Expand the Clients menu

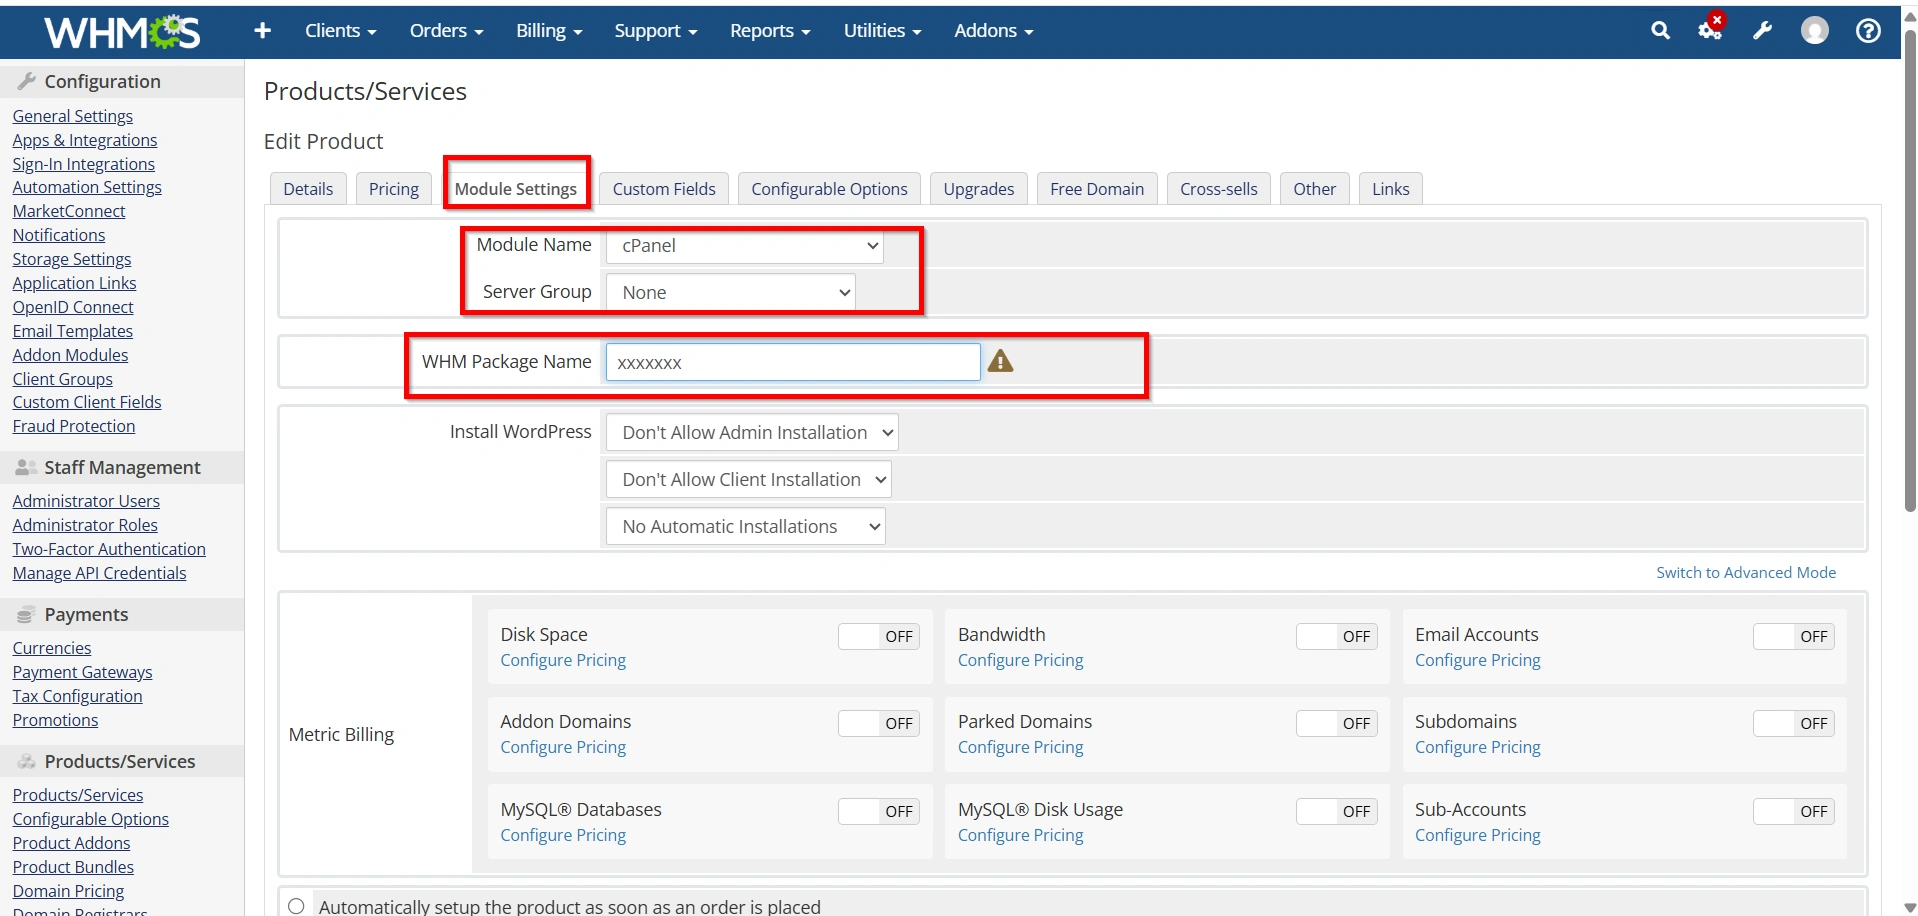(x=340, y=31)
